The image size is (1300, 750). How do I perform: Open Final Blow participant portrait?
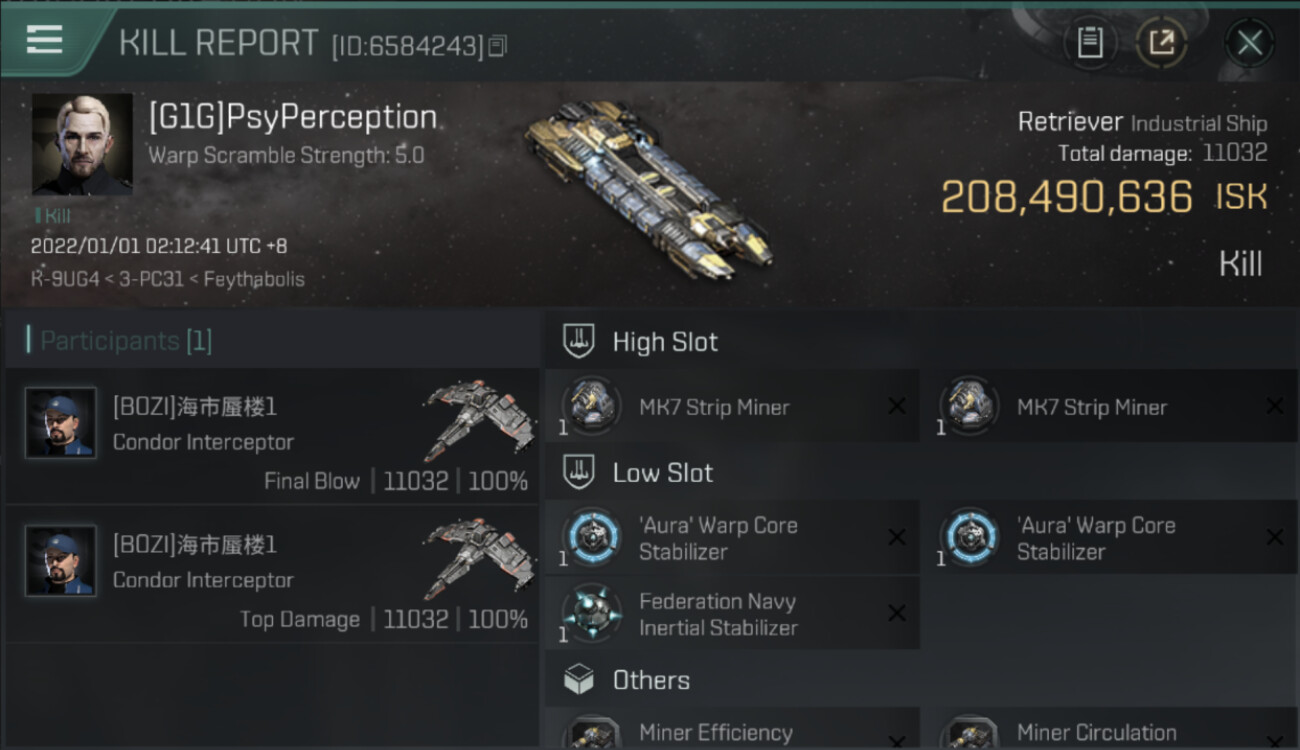point(61,423)
